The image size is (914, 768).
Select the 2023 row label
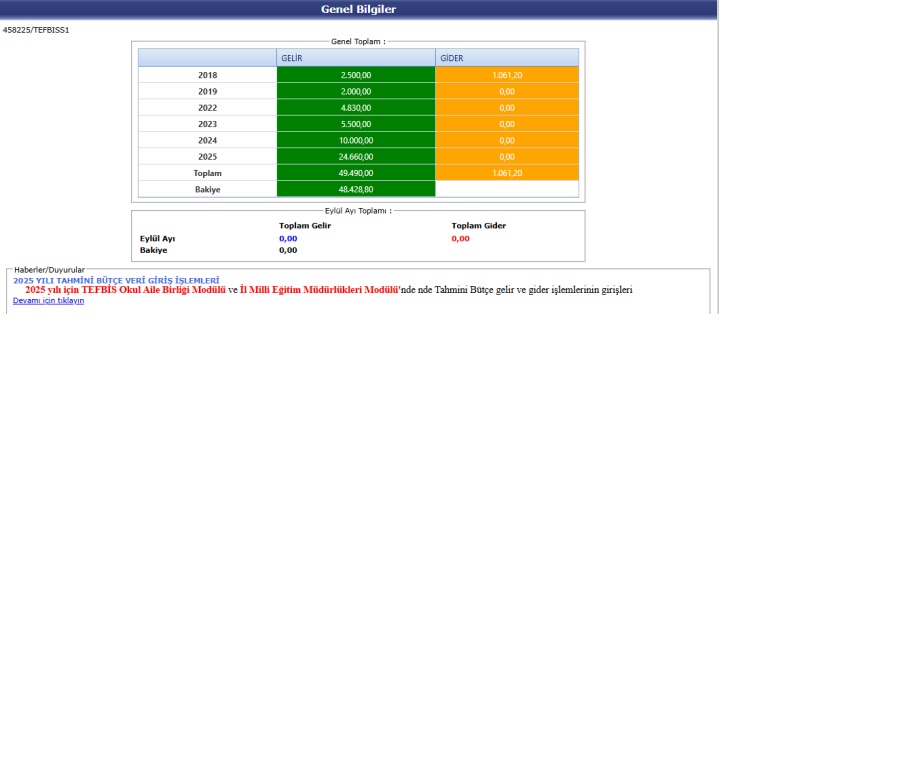pos(207,124)
